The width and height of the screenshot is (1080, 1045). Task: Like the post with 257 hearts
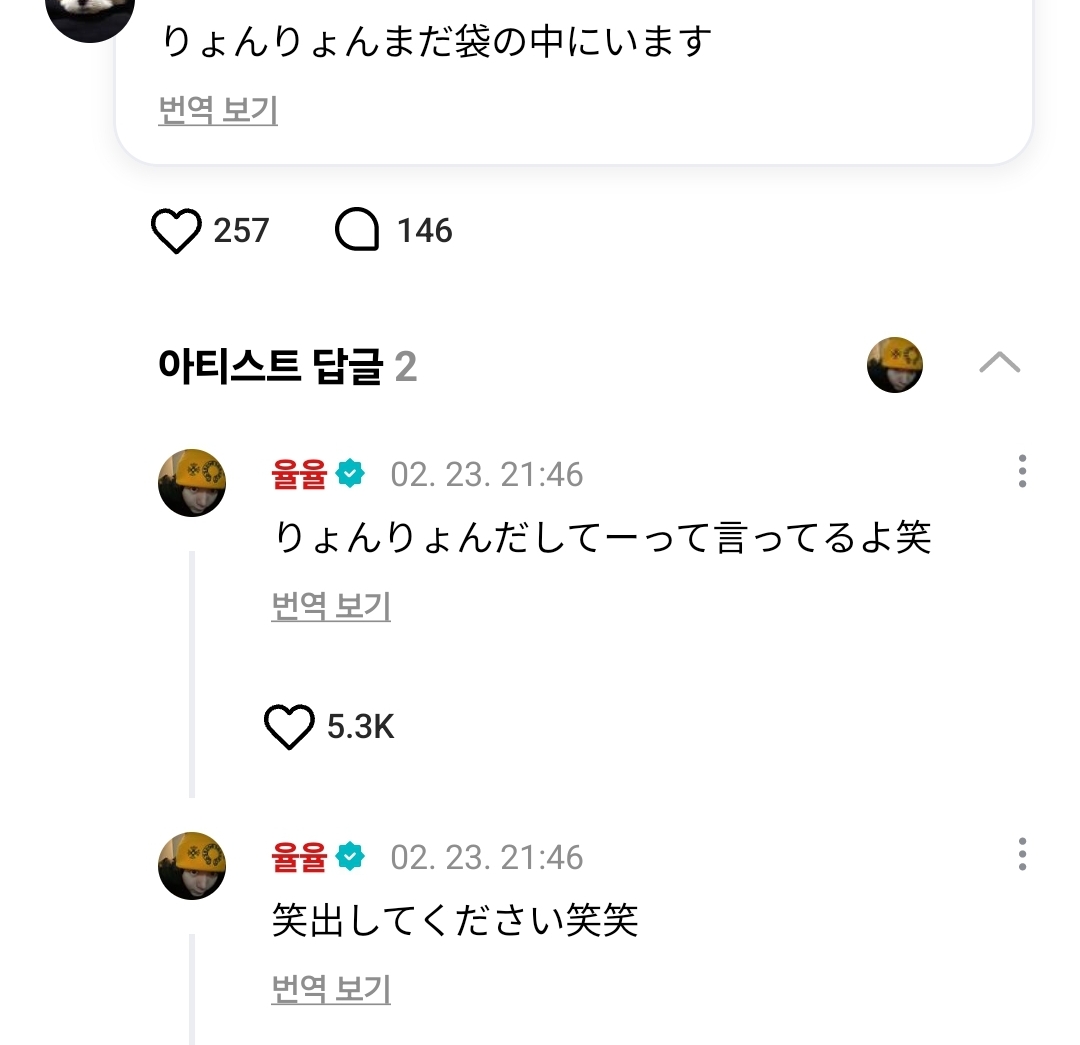tap(176, 231)
